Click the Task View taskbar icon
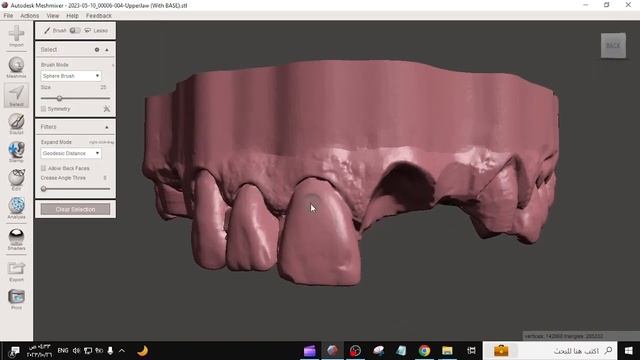Screen dimensions: 640x360 [471, 351]
